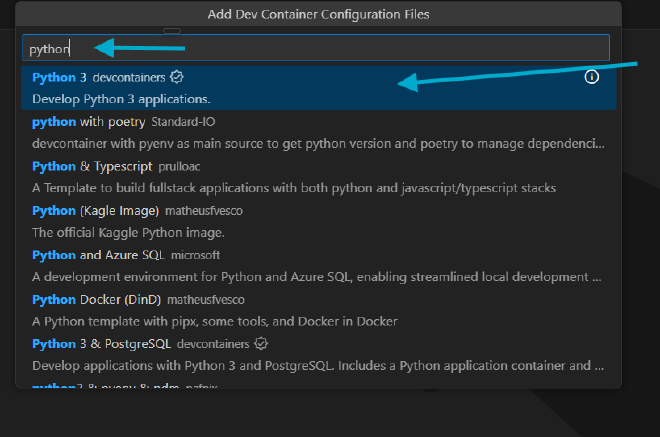The width and height of the screenshot is (660, 437).
Task: Click the pyenv and poetry devcontainer description
Action: pyautogui.click(x=318, y=144)
